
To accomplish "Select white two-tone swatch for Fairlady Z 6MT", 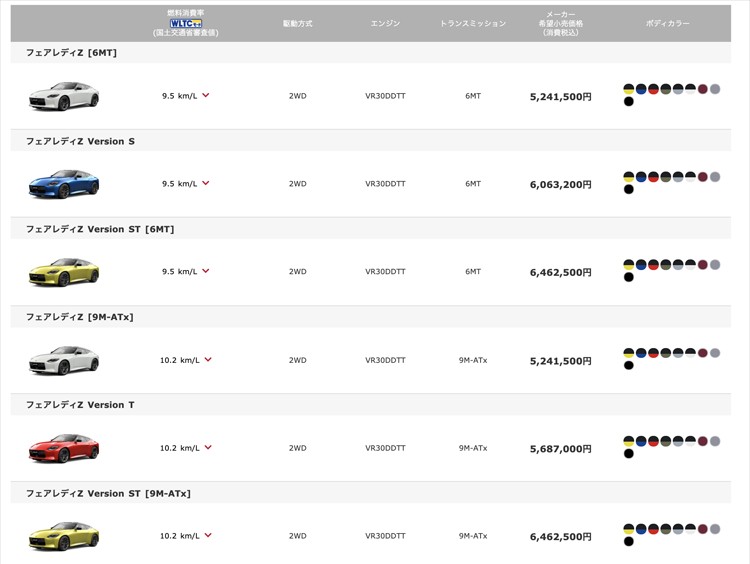I will 690,89.
